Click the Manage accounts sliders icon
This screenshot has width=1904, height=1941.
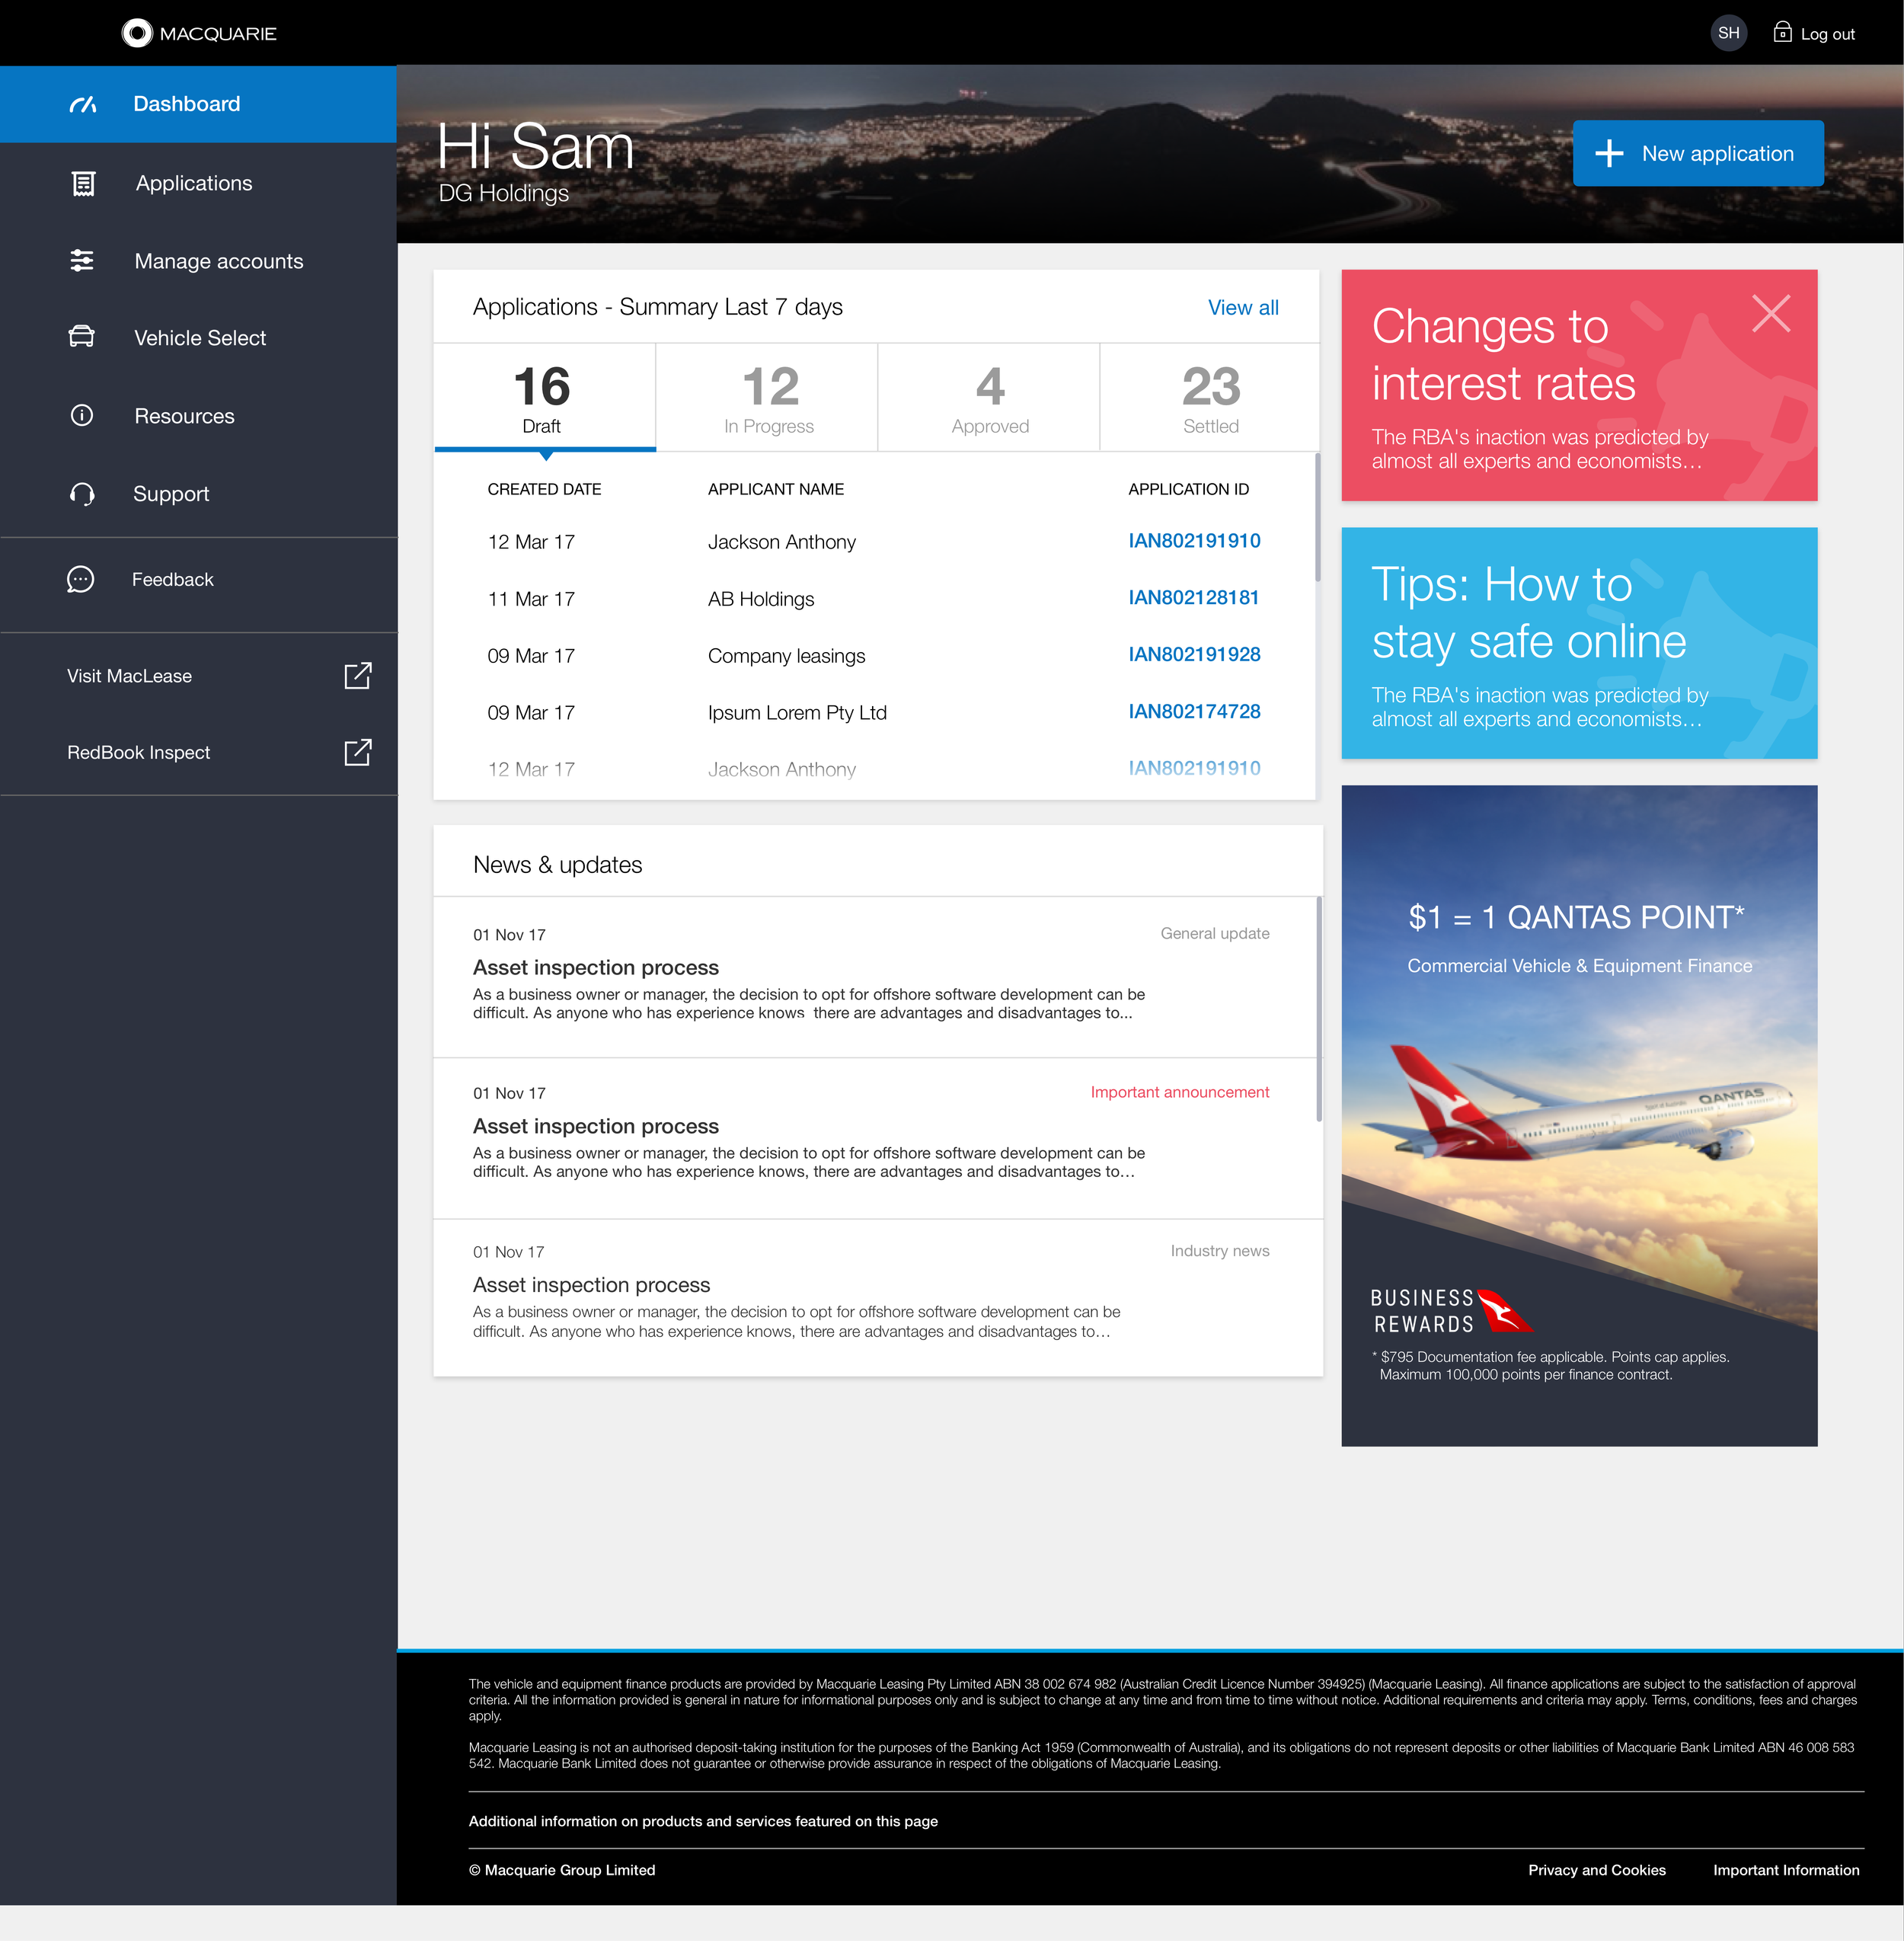(82, 261)
